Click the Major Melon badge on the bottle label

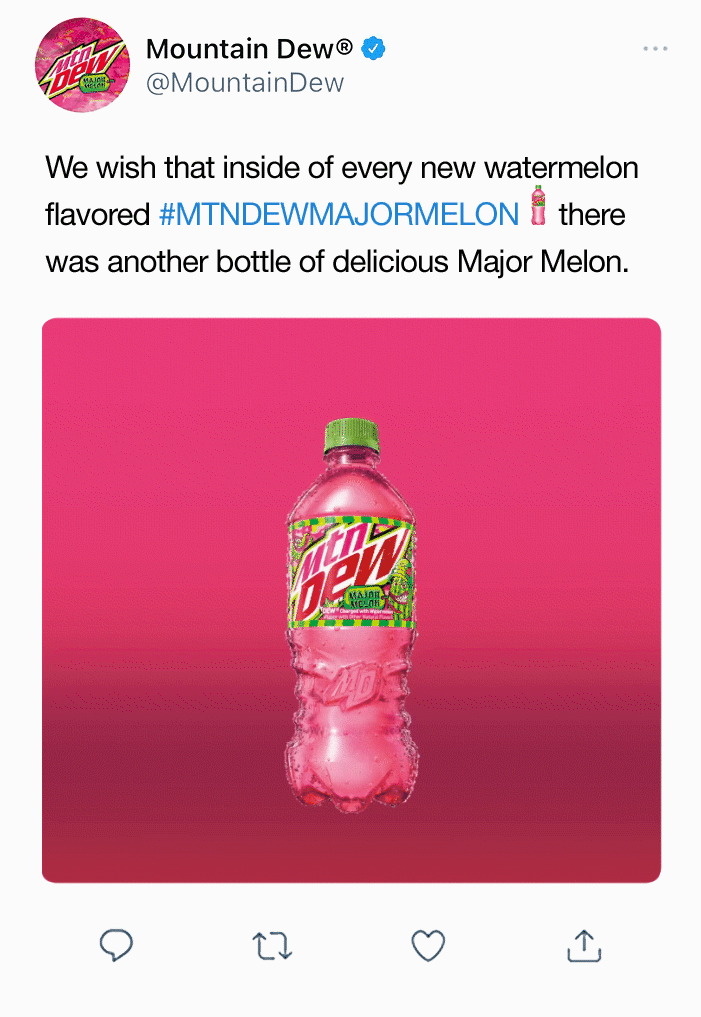366,599
